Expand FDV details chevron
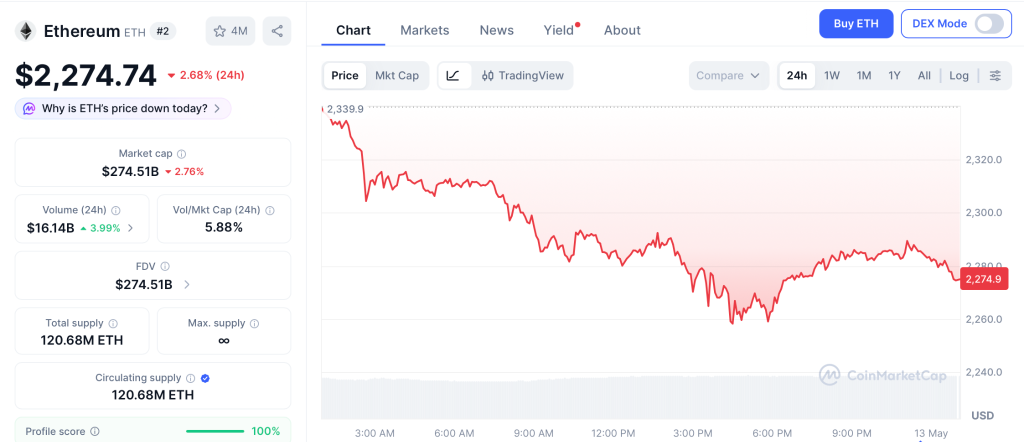The image size is (1024, 442). click(187, 285)
